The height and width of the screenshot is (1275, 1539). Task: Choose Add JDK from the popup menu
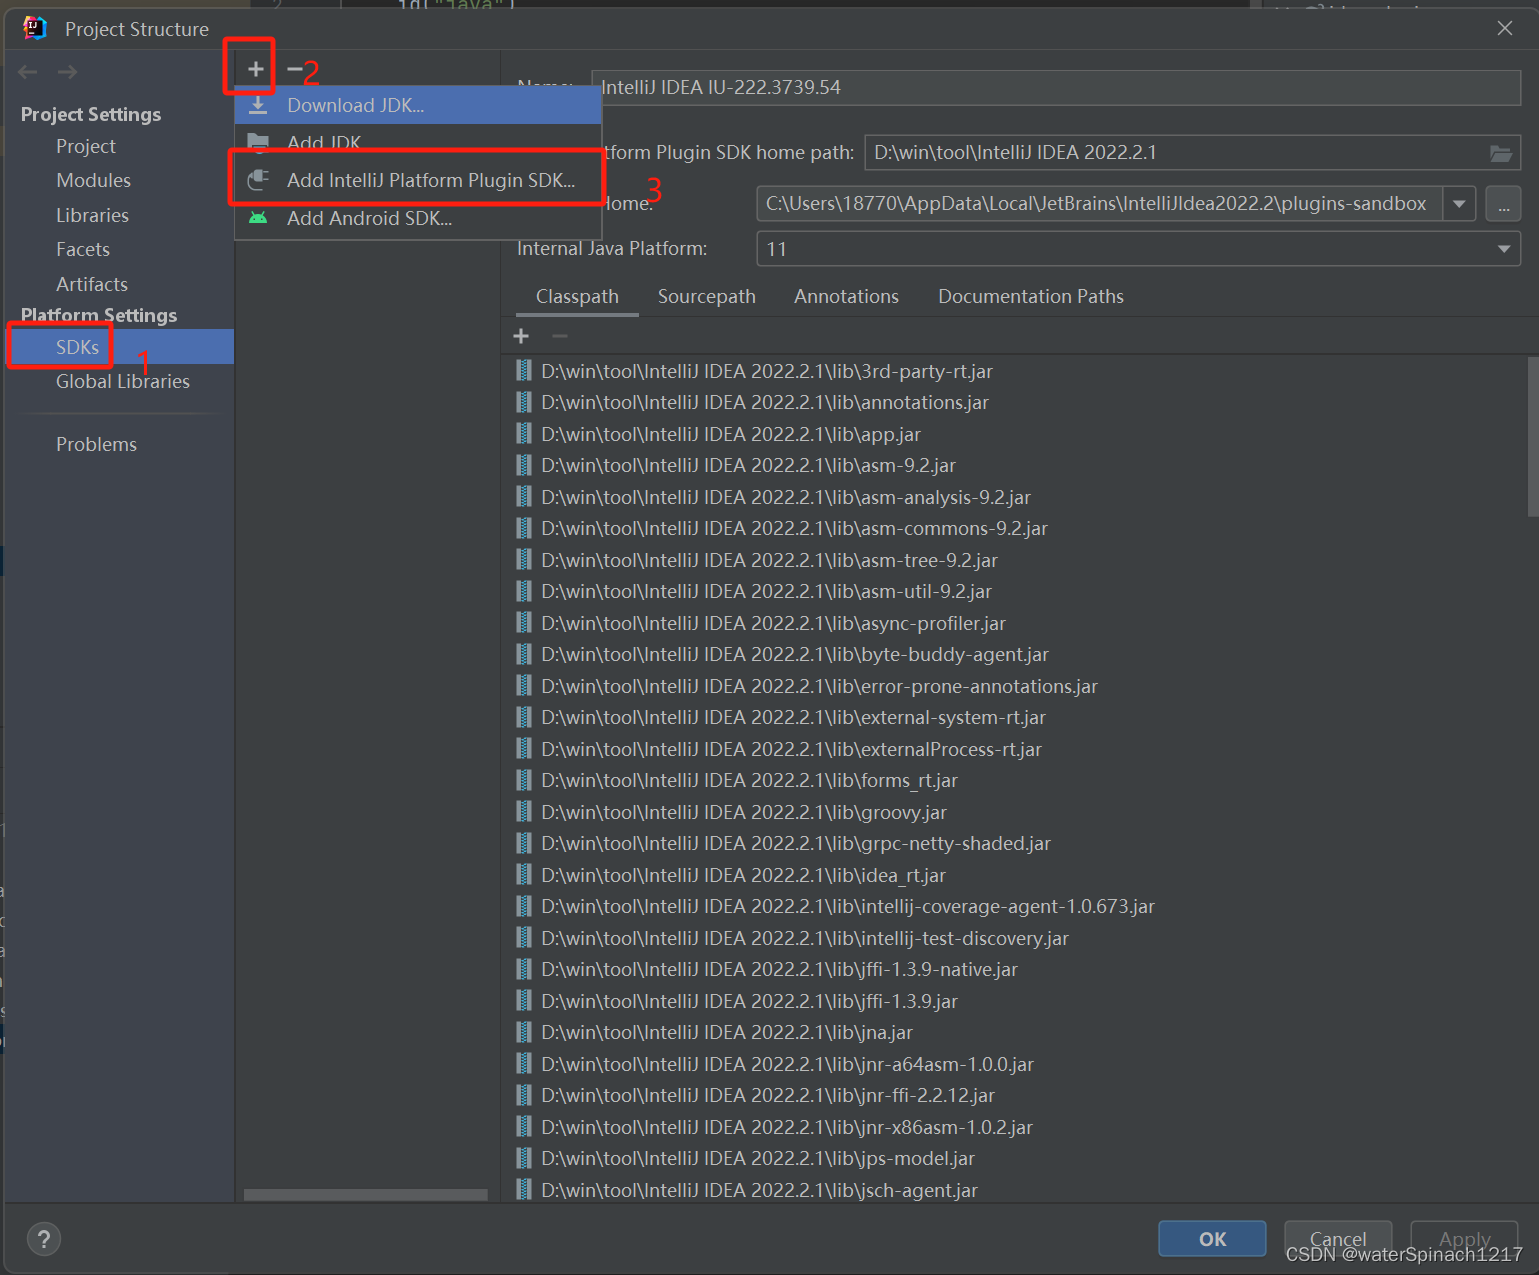418,143
